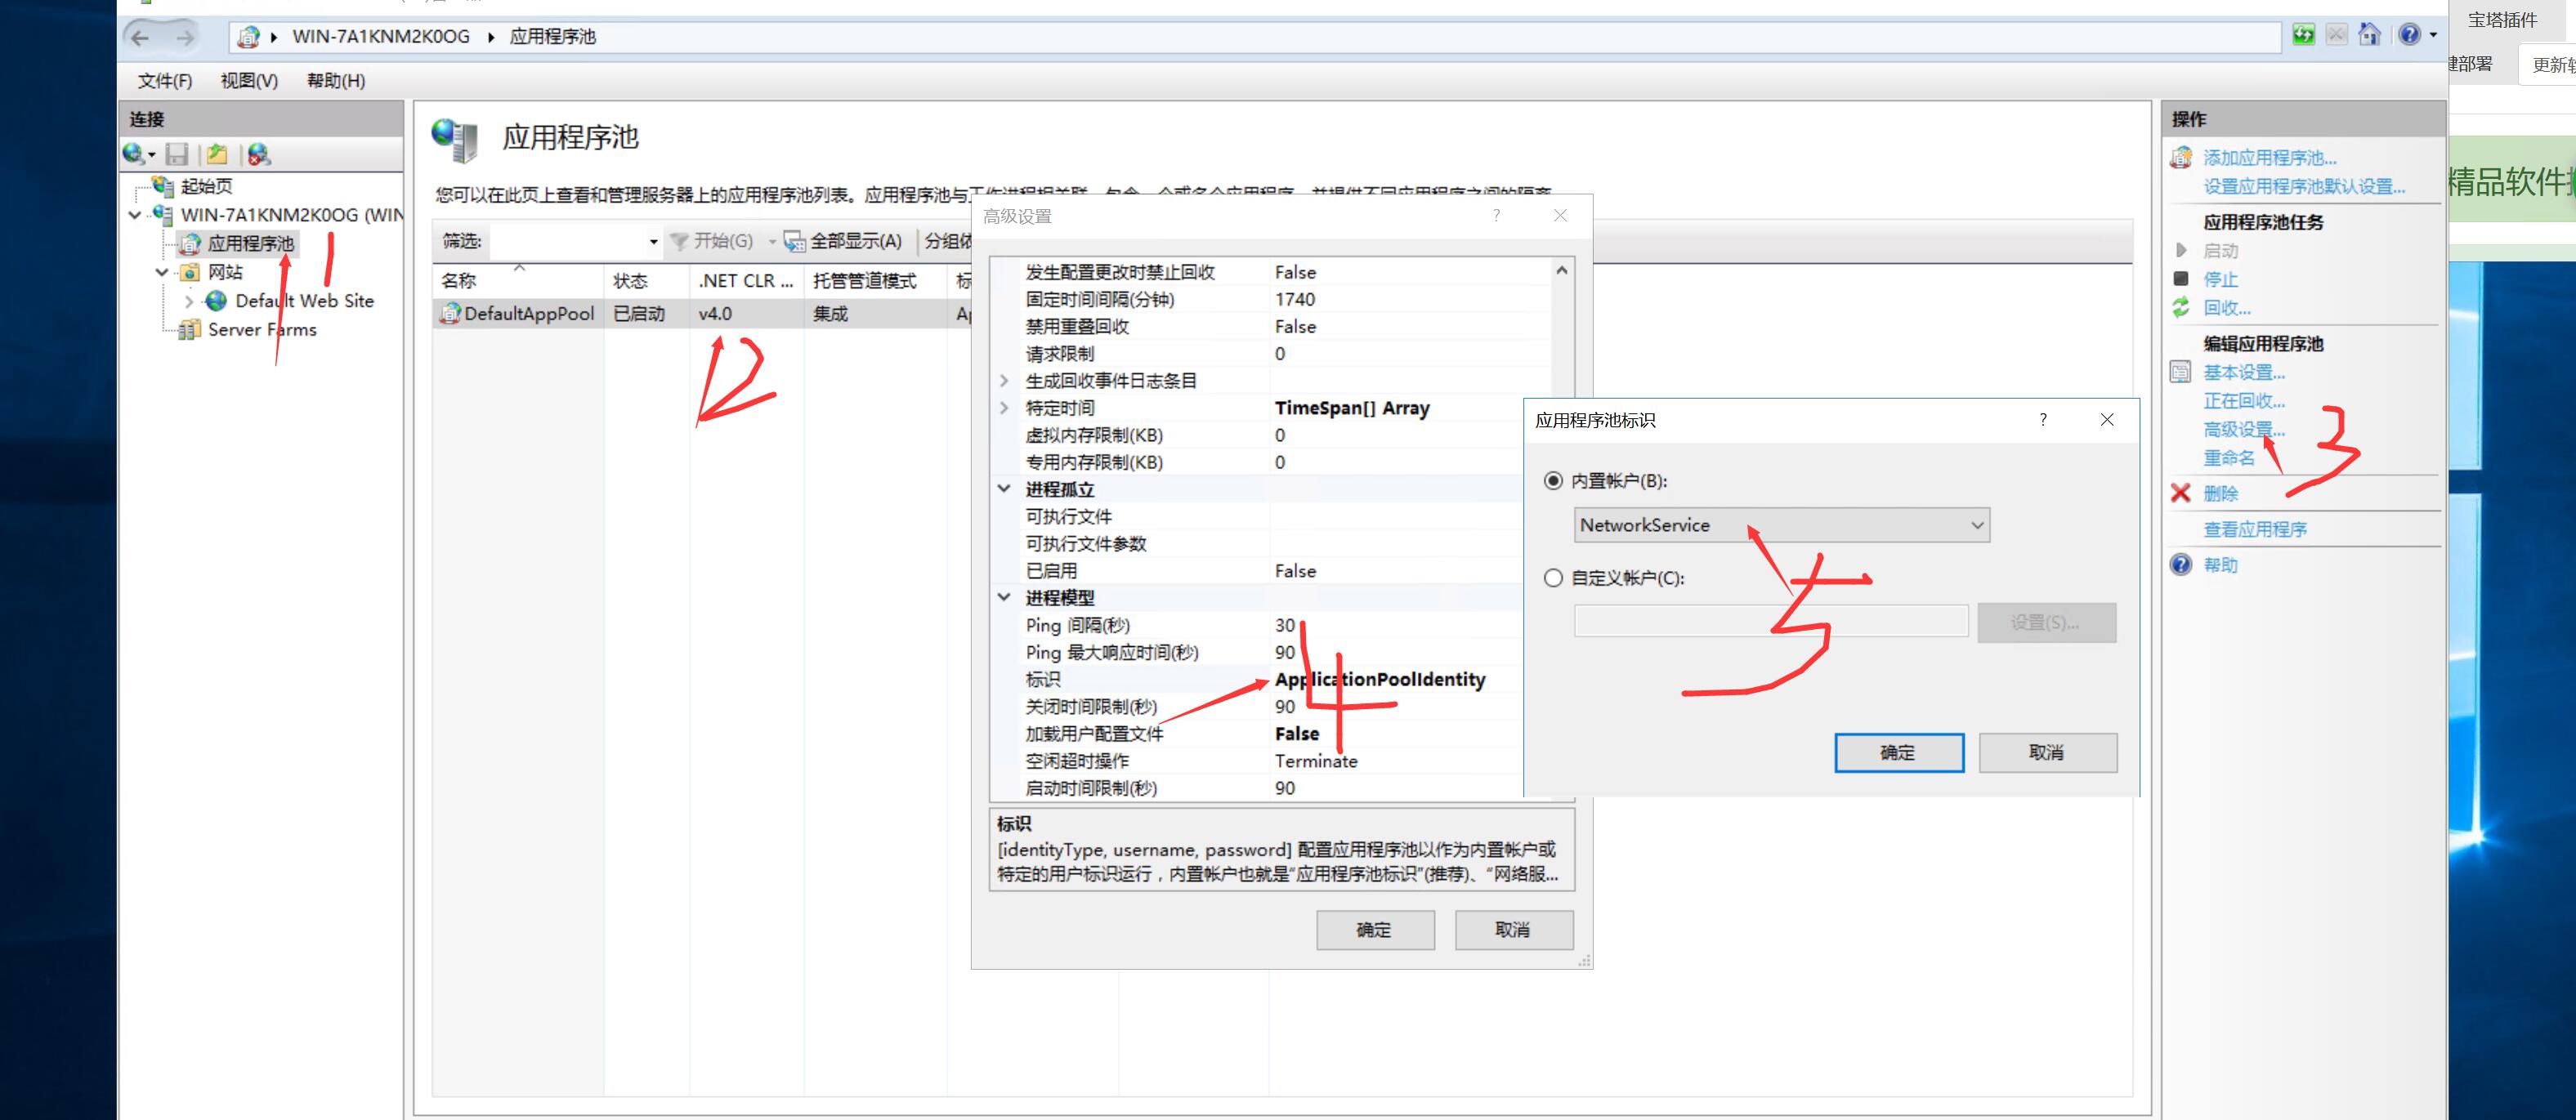Expand the Default Web Site node
The height and width of the screenshot is (1120, 2576).
click(189, 301)
